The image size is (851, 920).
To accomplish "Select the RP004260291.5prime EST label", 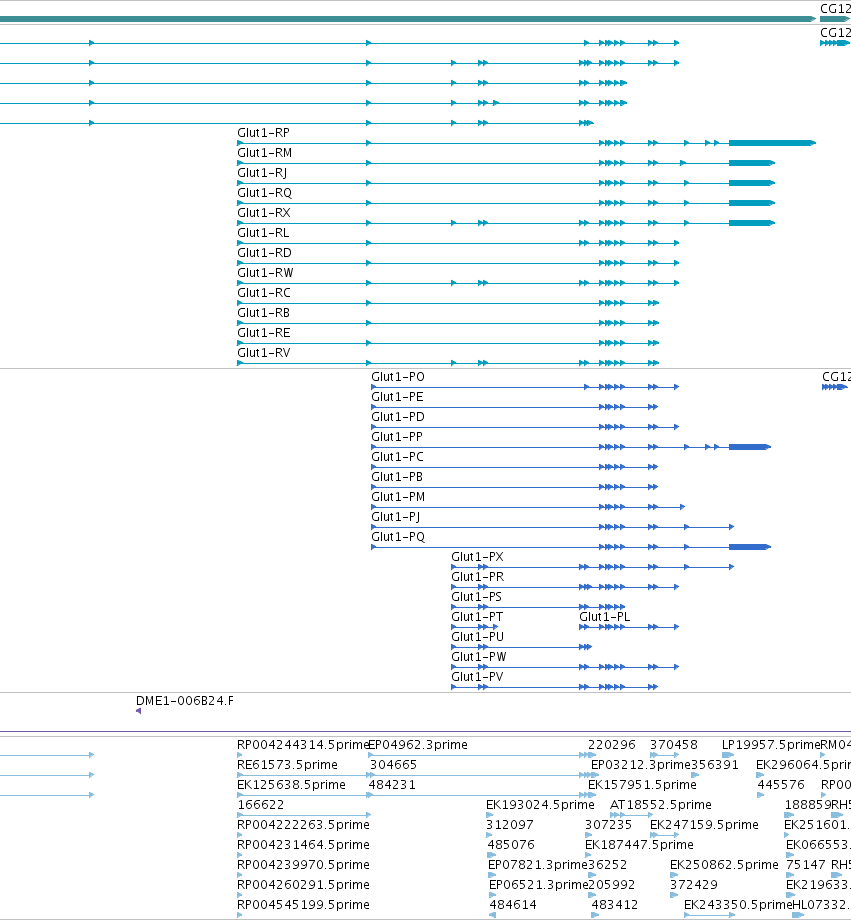I will 303,884.
